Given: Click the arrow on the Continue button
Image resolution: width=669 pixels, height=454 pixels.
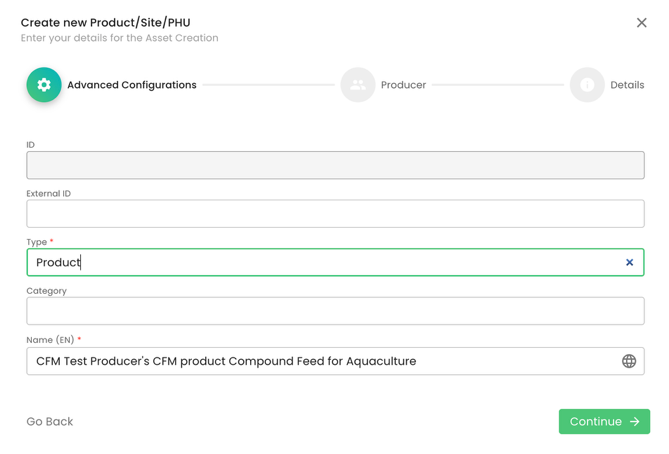Looking at the screenshot, I should pyautogui.click(x=635, y=422).
